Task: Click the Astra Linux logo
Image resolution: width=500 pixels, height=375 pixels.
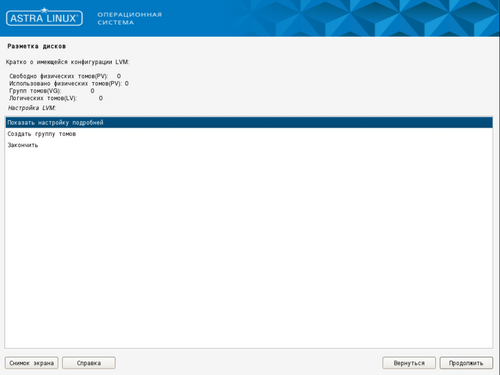Action: [x=44, y=17]
